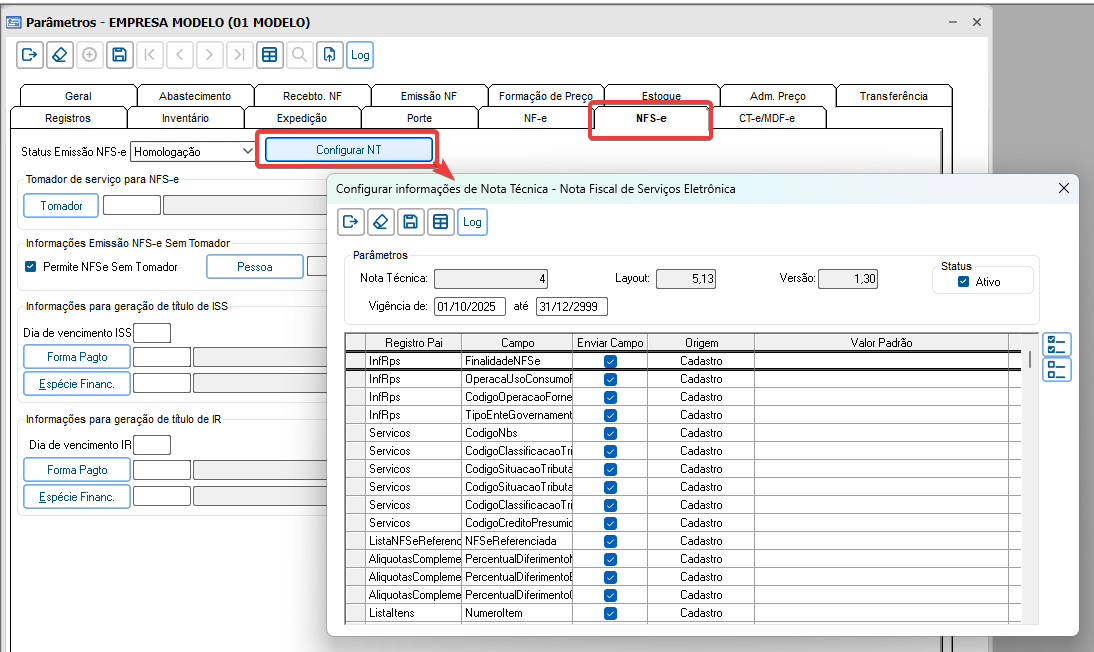Click the export document icon in main toolbar
1094x652 pixels.
coord(329,55)
